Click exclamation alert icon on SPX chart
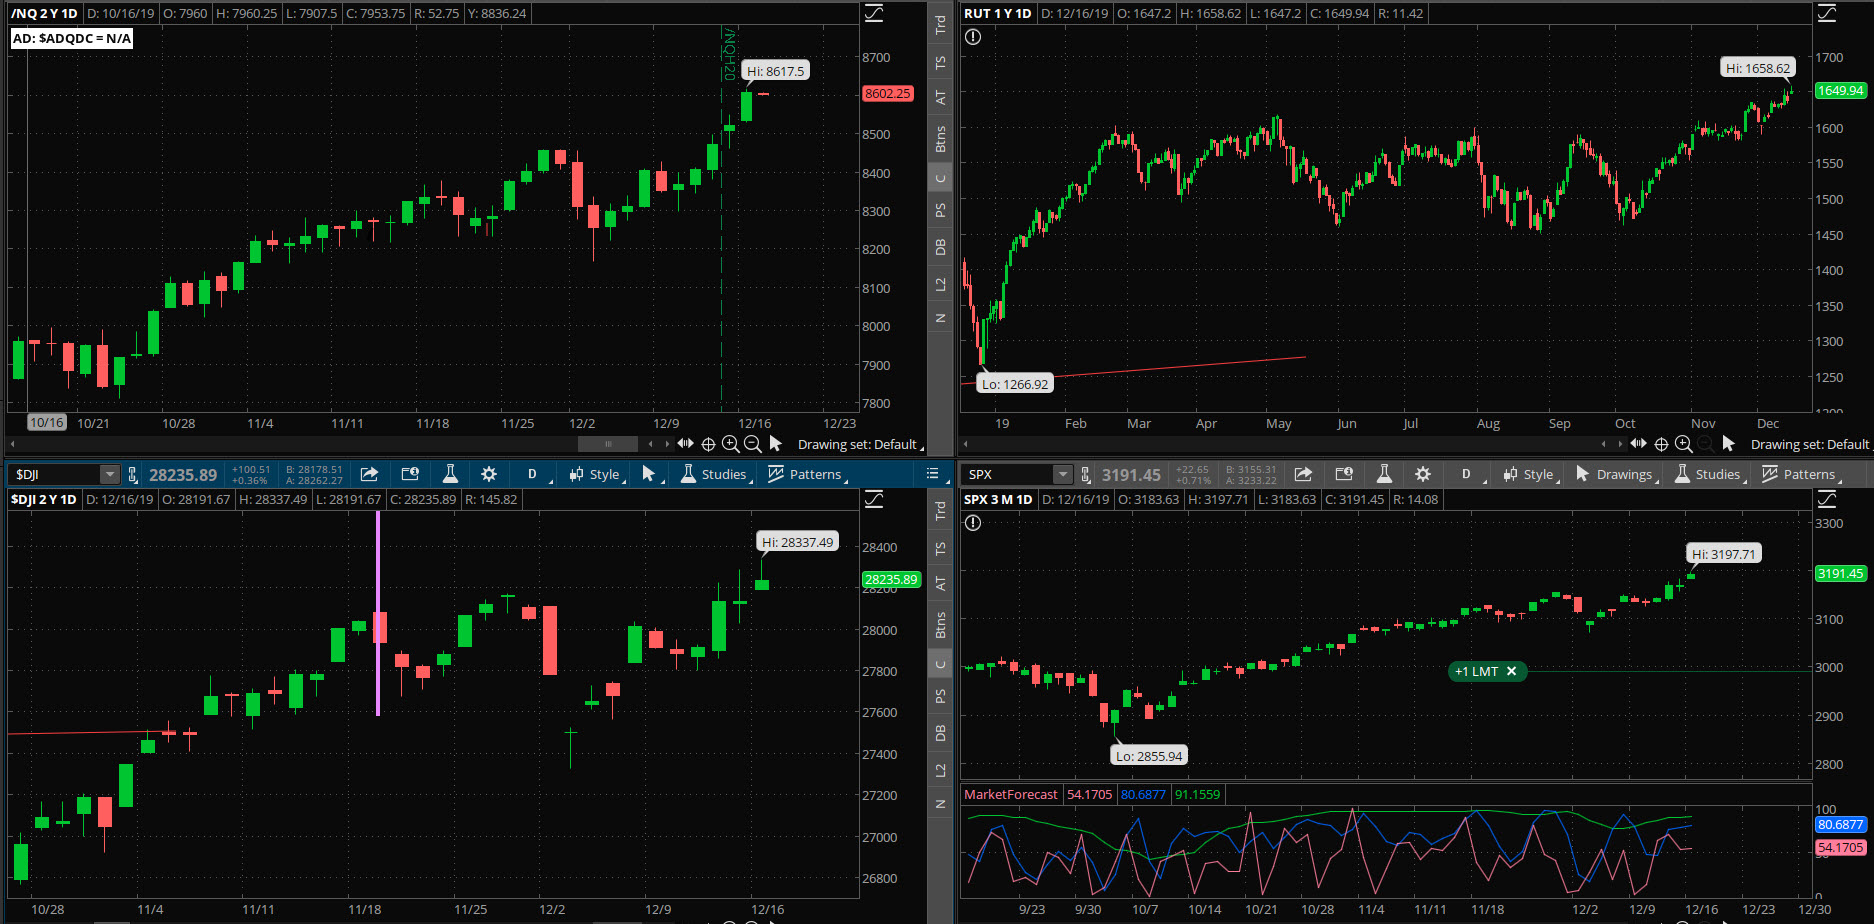 tap(973, 523)
